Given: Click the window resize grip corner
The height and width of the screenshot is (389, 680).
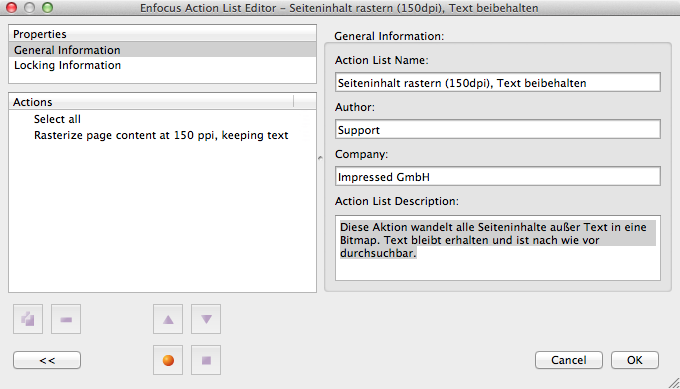Looking at the screenshot, I should pos(674,383).
